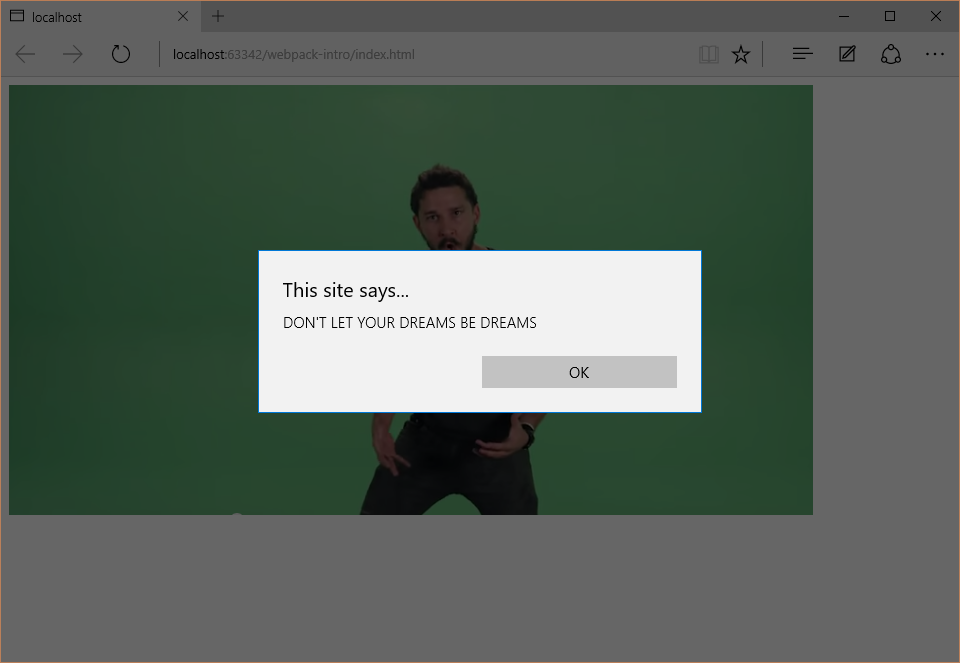Open a new tab with plus
960x663 pixels.
point(218,17)
